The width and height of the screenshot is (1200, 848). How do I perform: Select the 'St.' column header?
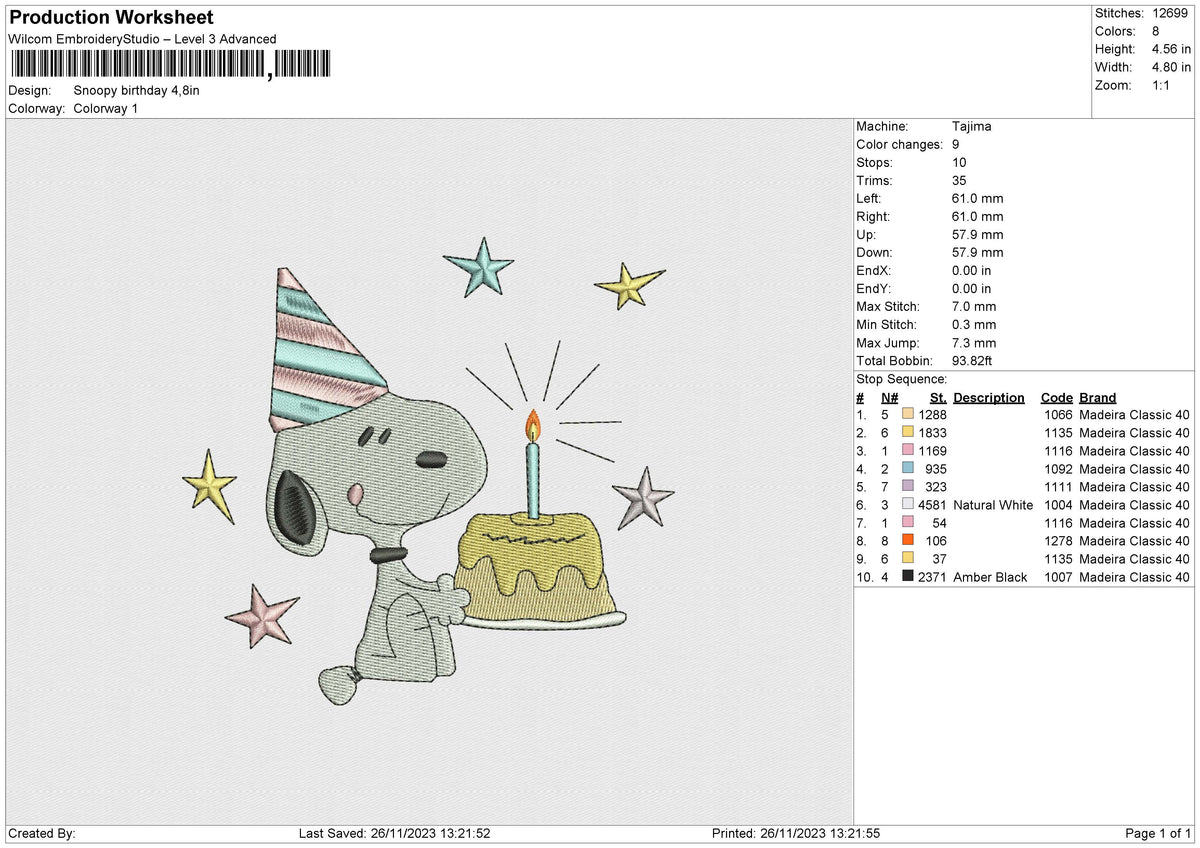(938, 397)
